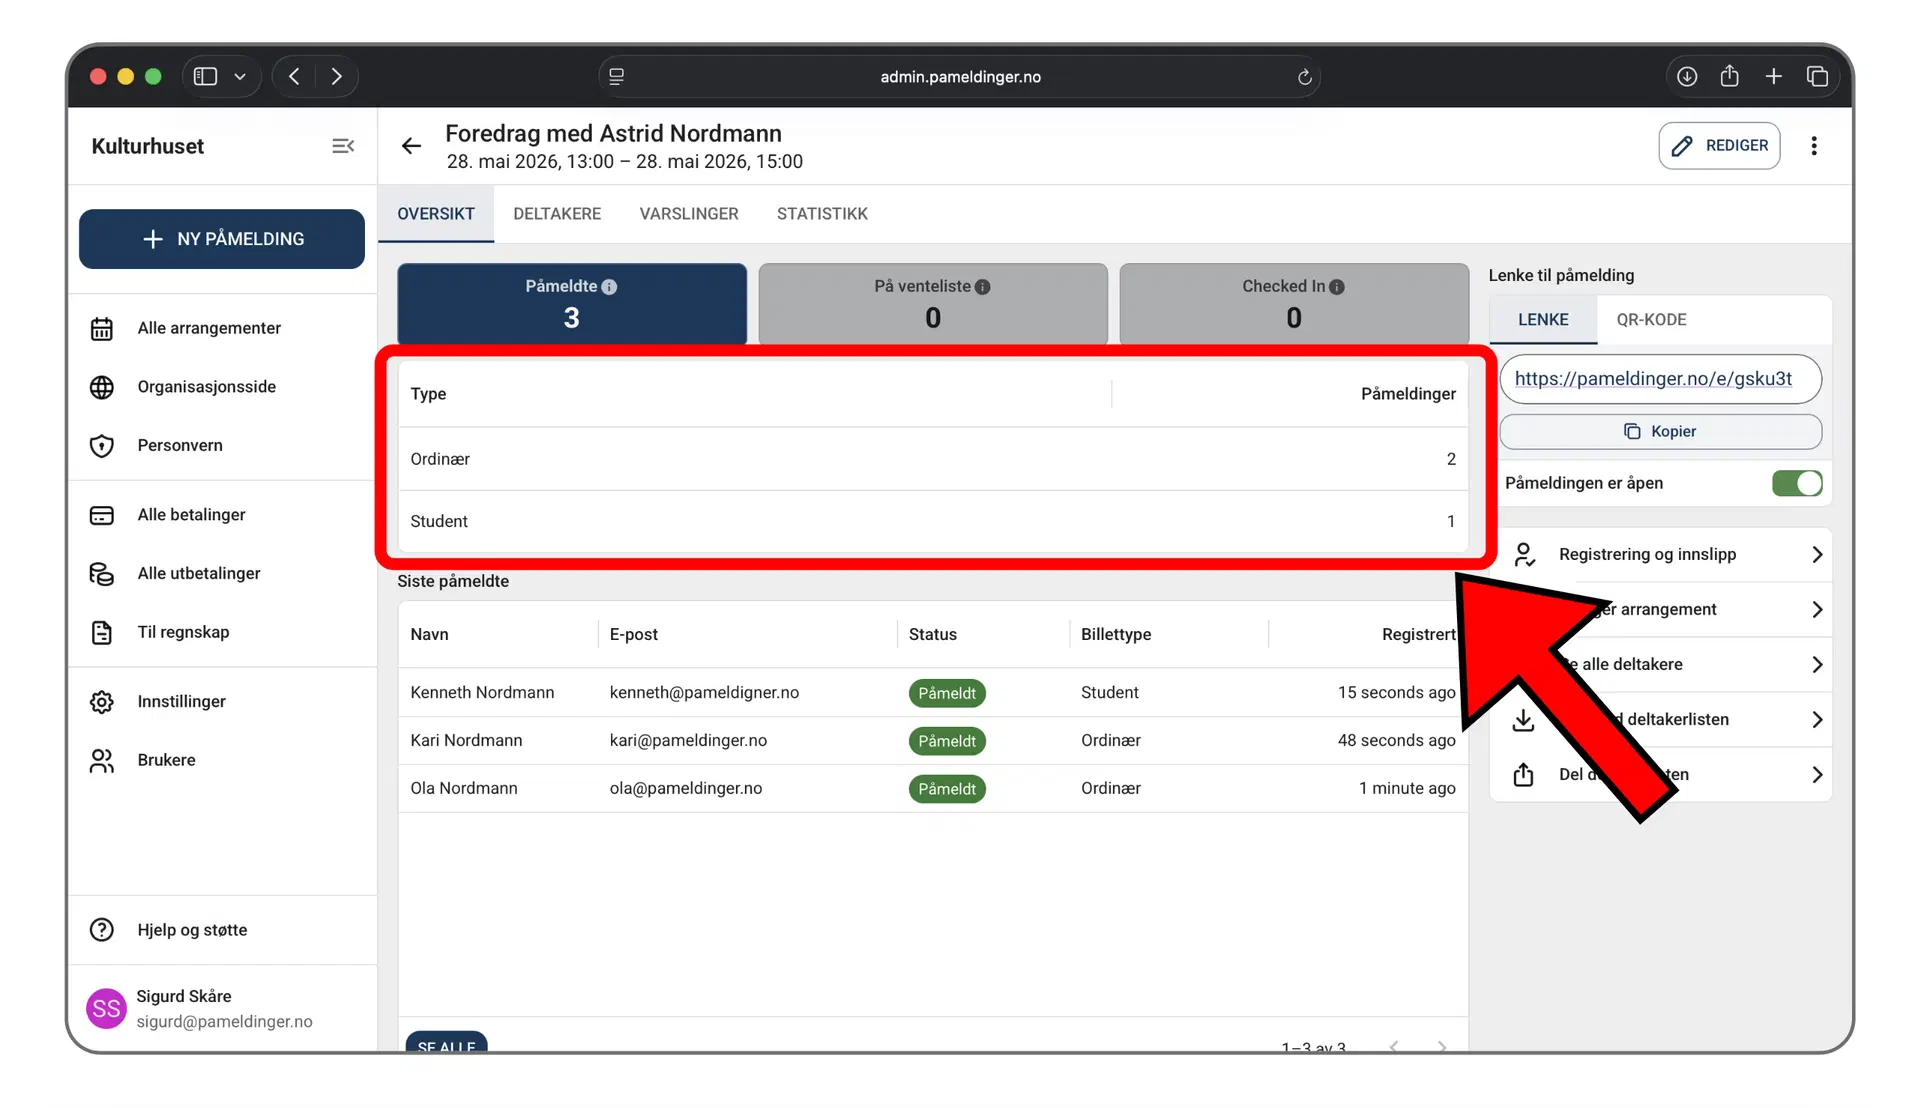Click the Personvern shield icon
The height and width of the screenshot is (1108, 1920).
pyautogui.click(x=102, y=446)
